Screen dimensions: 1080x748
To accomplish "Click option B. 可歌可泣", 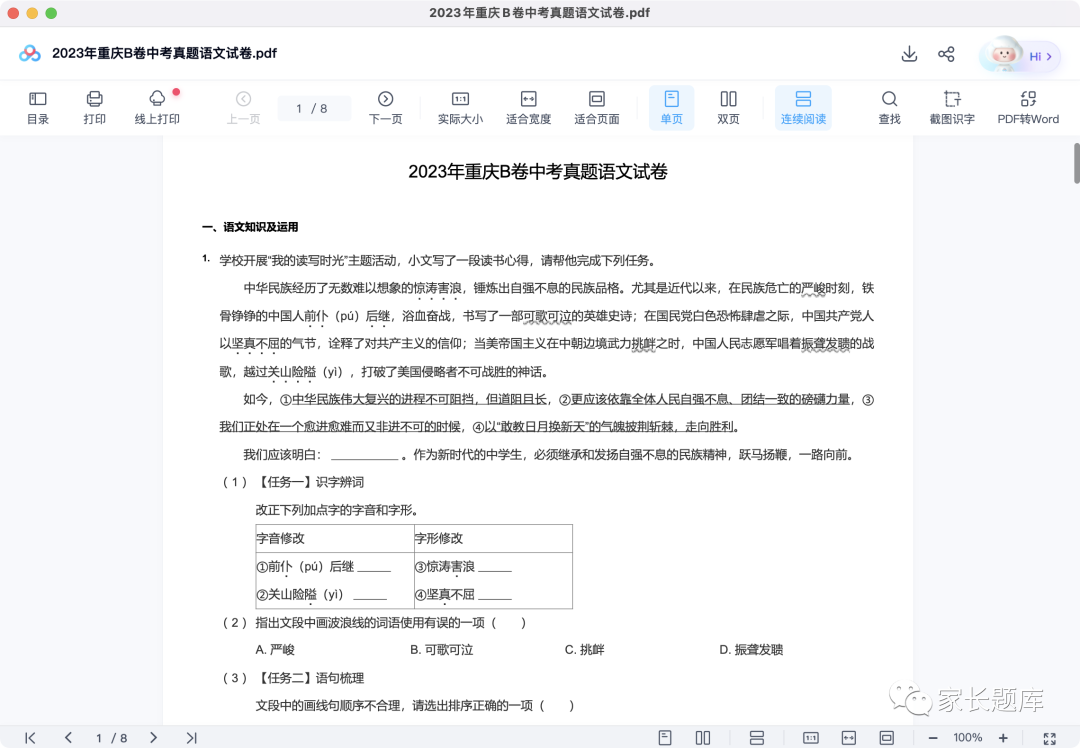I will pyautogui.click(x=442, y=650).
